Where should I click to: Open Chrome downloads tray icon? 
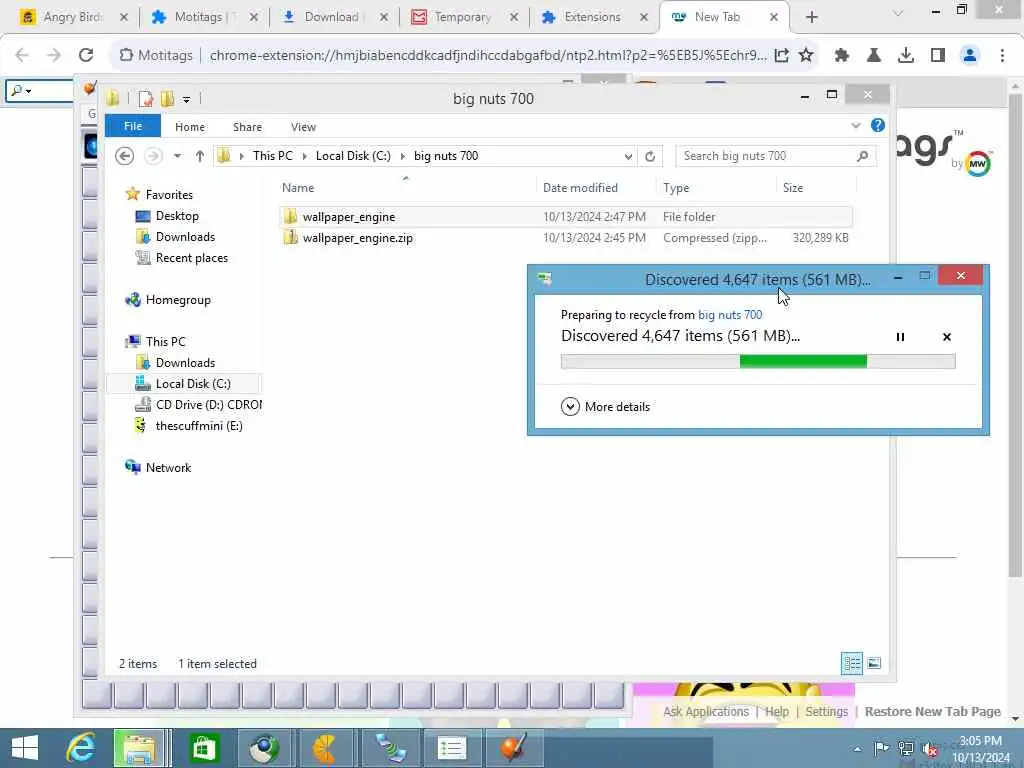pos(905,56)
